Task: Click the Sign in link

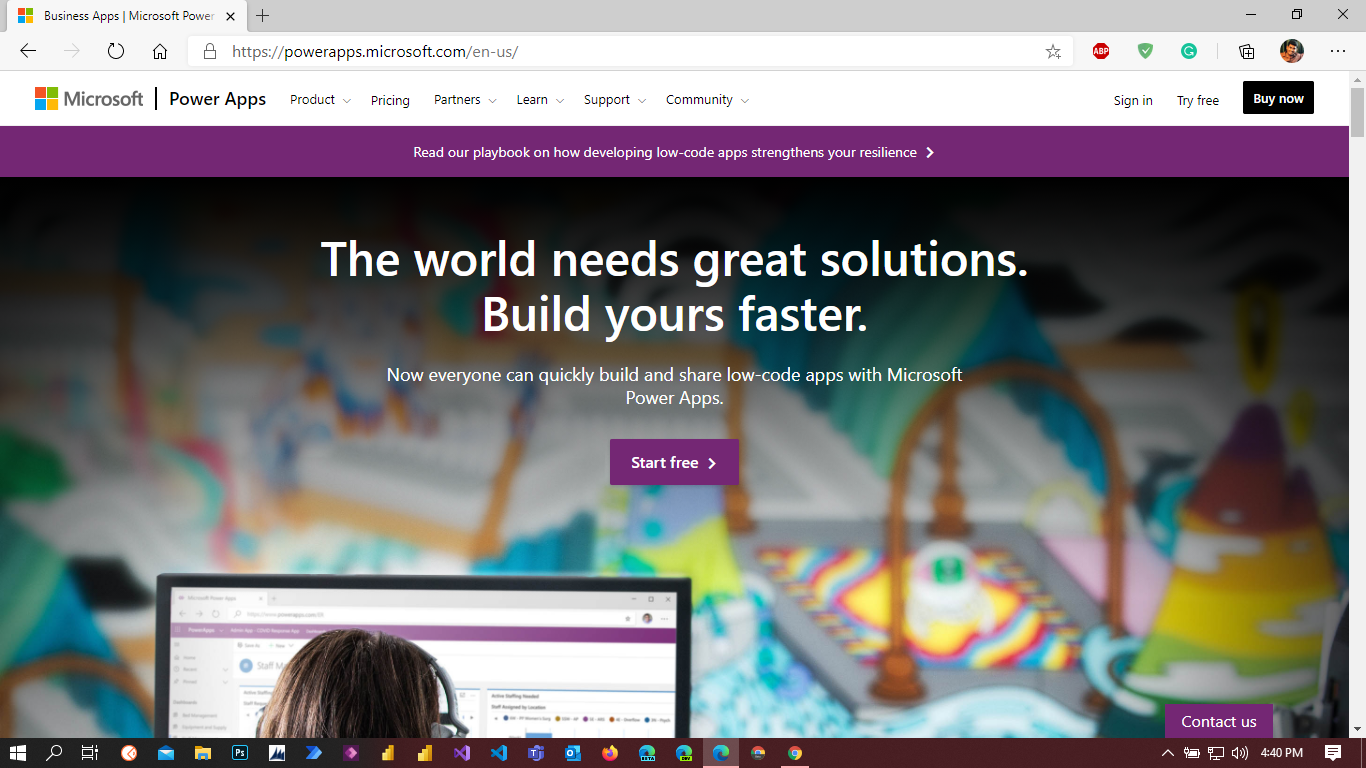Action: (x=1133, y=100)
